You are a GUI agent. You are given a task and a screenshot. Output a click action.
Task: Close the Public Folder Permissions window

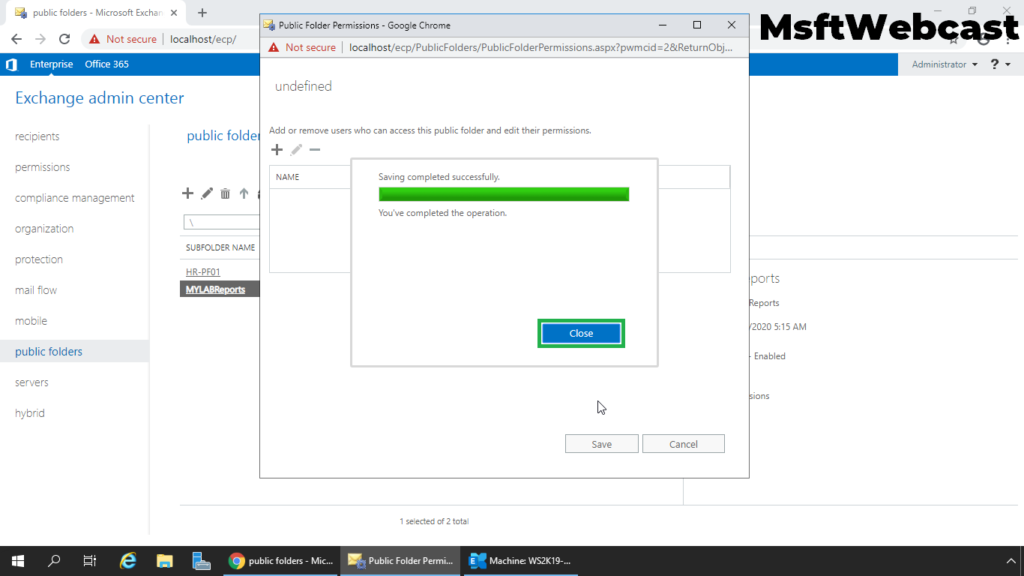click(731, 25)
